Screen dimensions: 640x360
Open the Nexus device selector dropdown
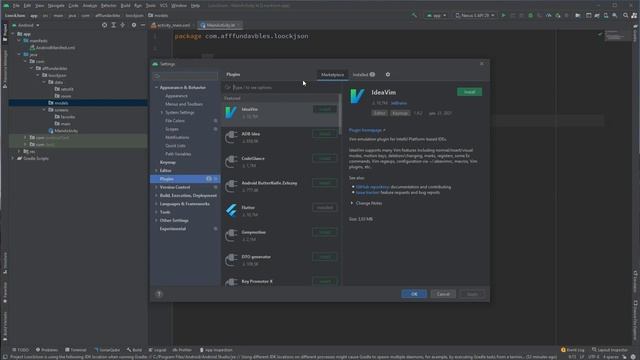coord(475,16)
